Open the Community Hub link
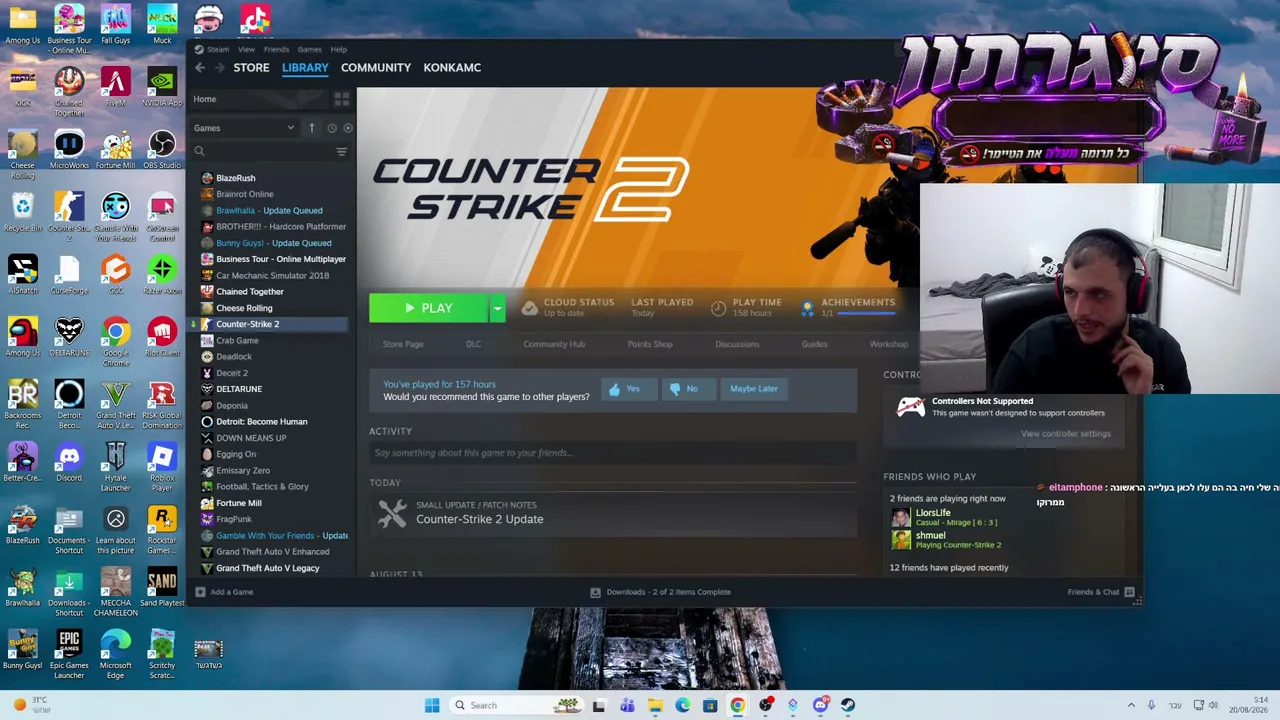Viewport: 1280px width, 720px height. (x=554, y=344)
